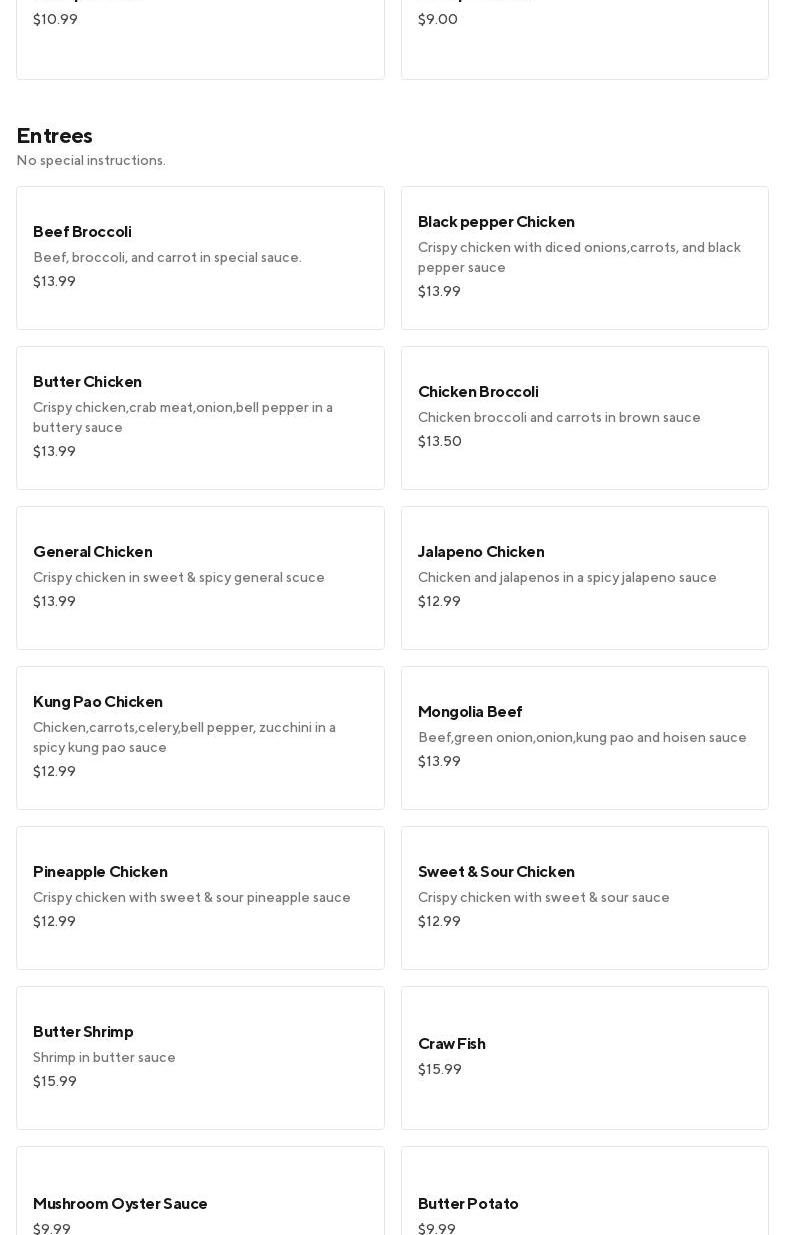Viewport: 785px width, 1235px height.
Task: Click the Entrees section heading
Action: coord(55,136)
